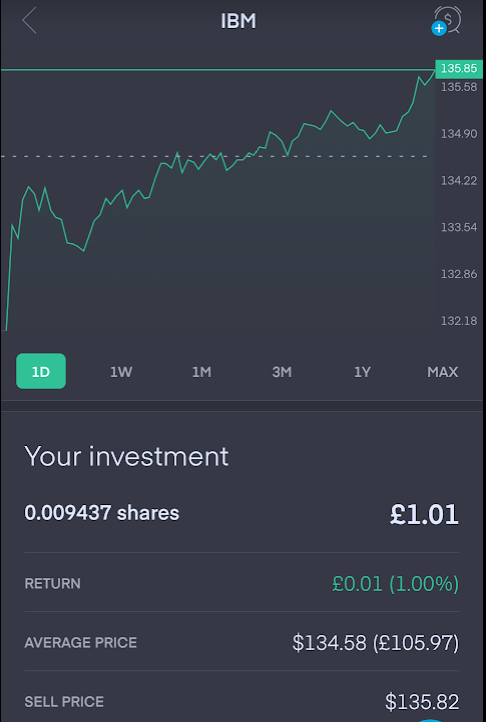Tap the IBM title in header

pos(238,21)
